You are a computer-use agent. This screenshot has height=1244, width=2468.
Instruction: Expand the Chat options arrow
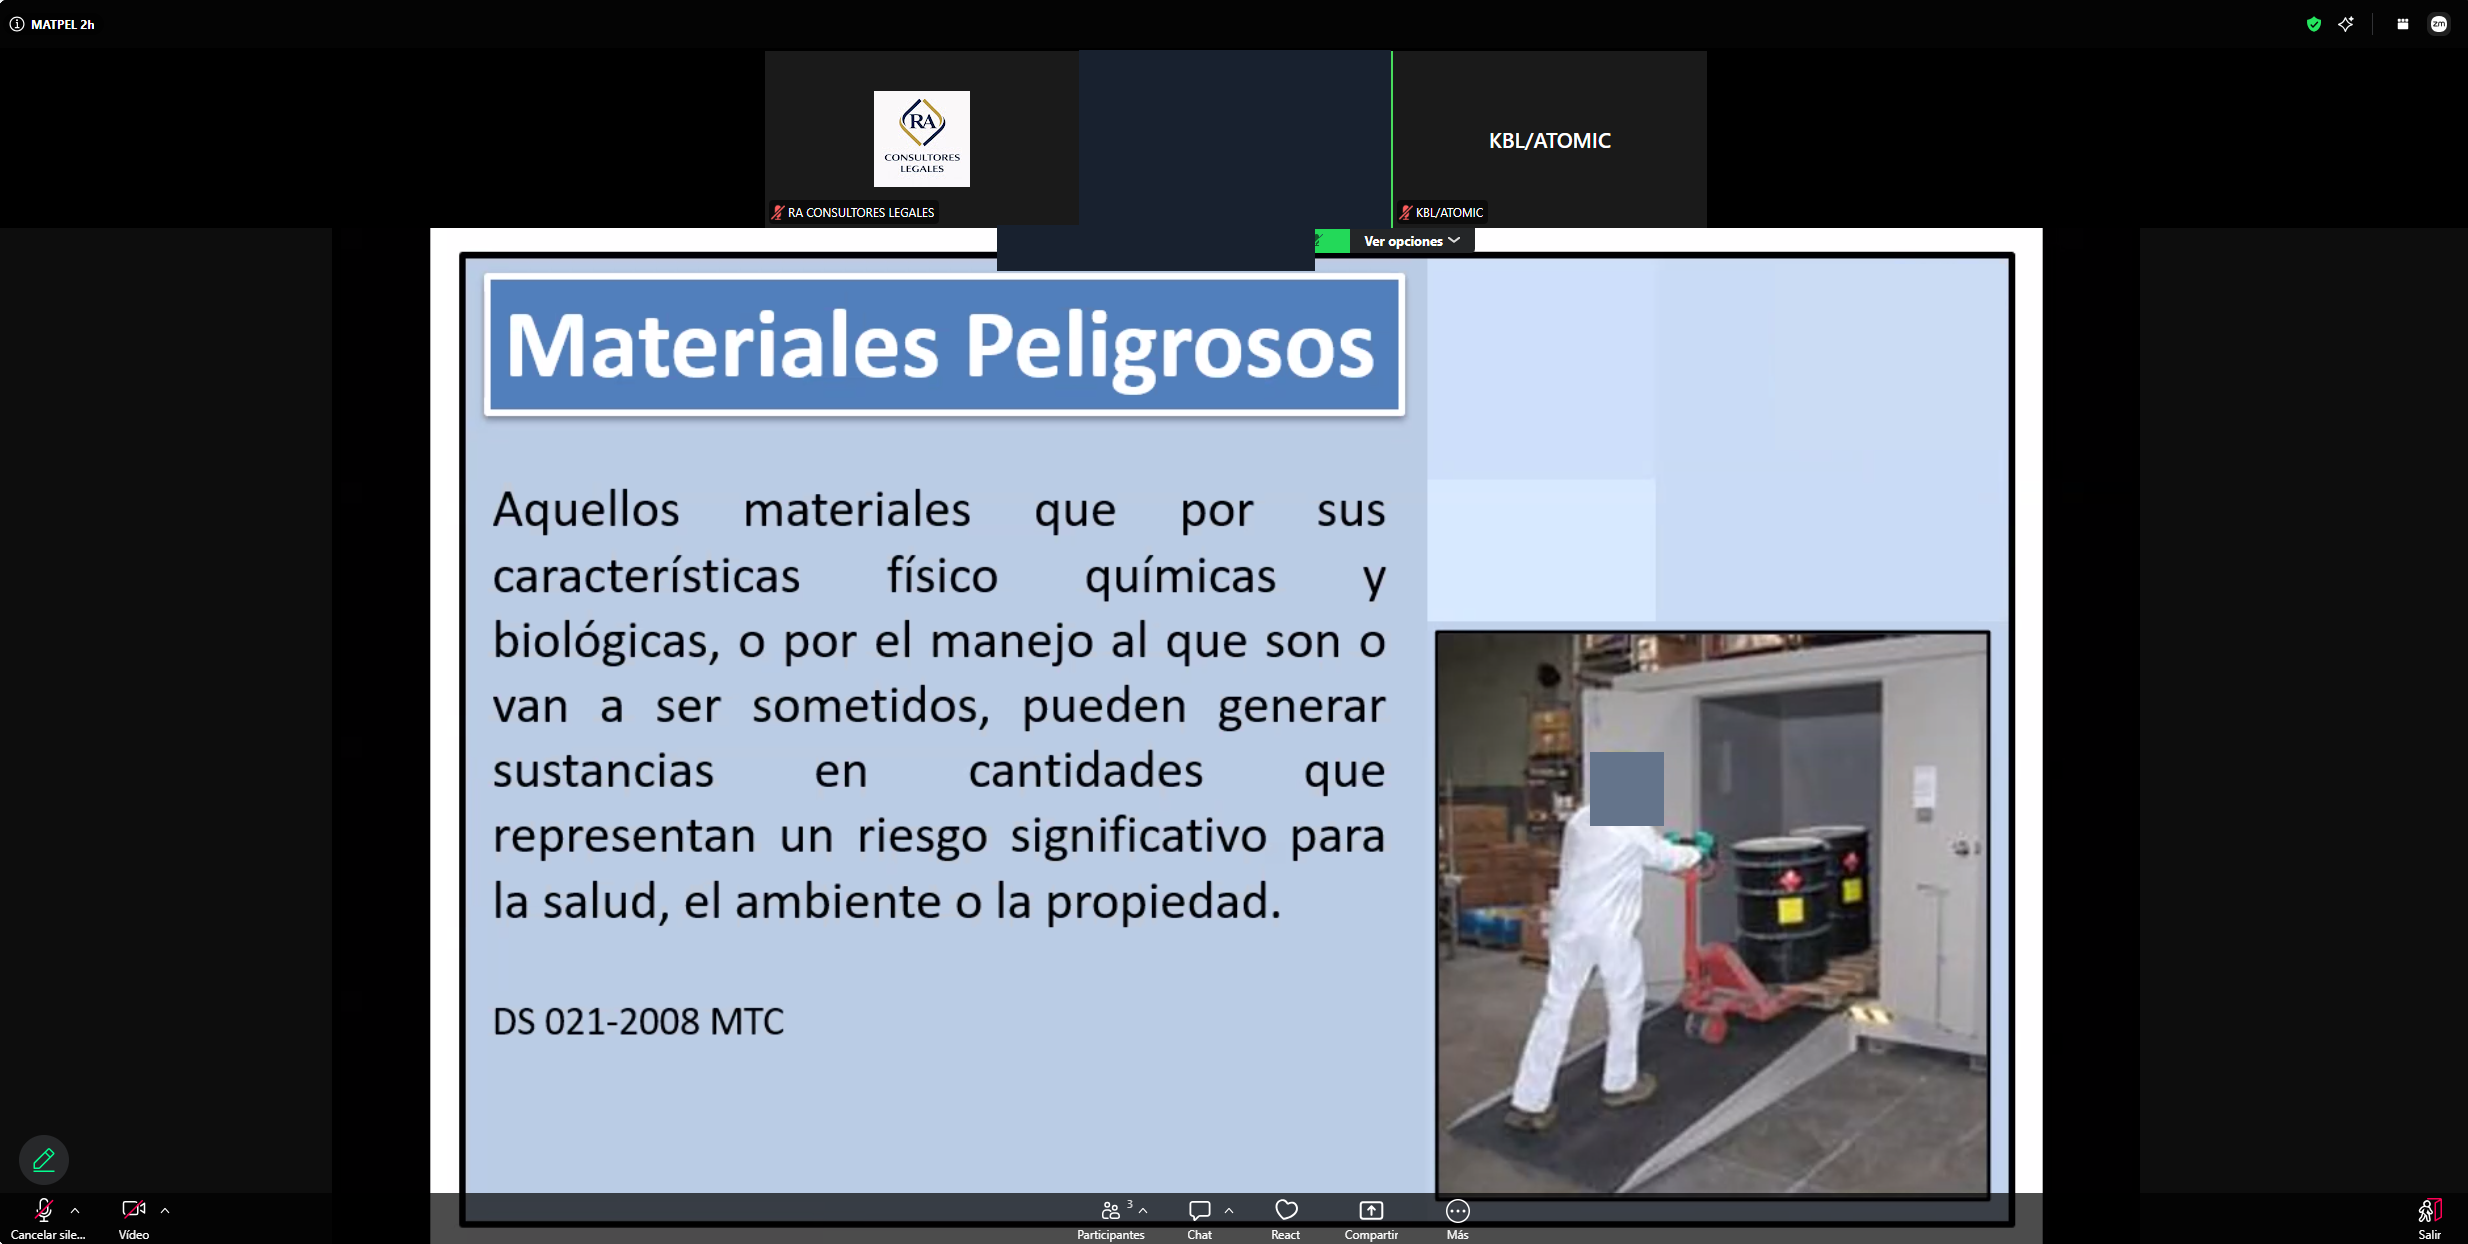(1229, 1210)
